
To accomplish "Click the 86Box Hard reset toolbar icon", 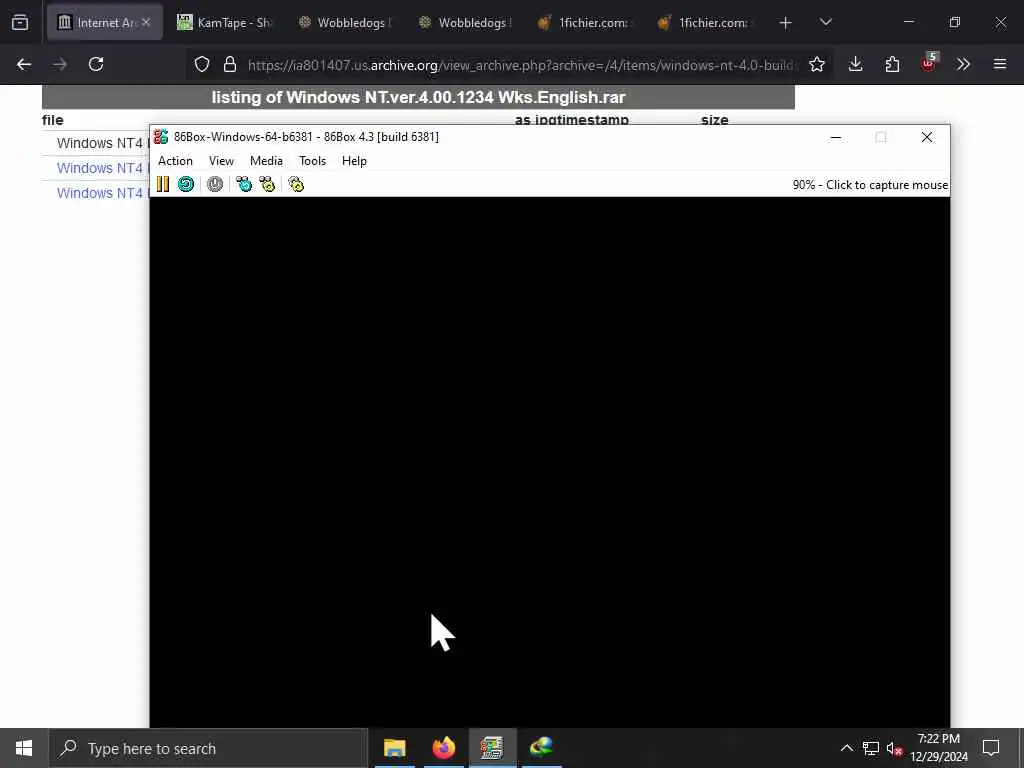I will pos(186,185).
